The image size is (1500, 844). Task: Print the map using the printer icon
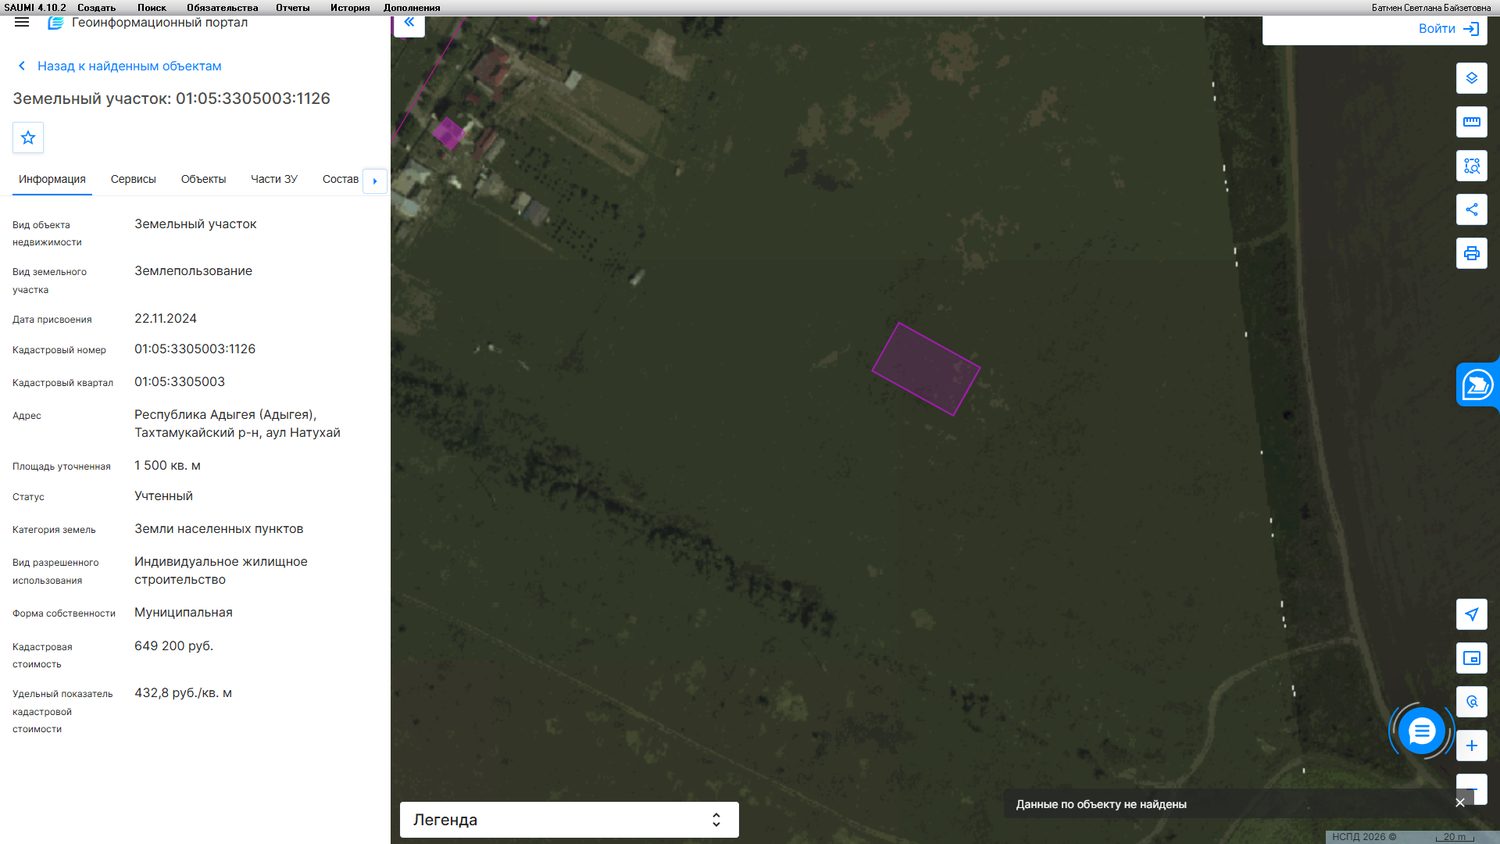pos(1471,254)
